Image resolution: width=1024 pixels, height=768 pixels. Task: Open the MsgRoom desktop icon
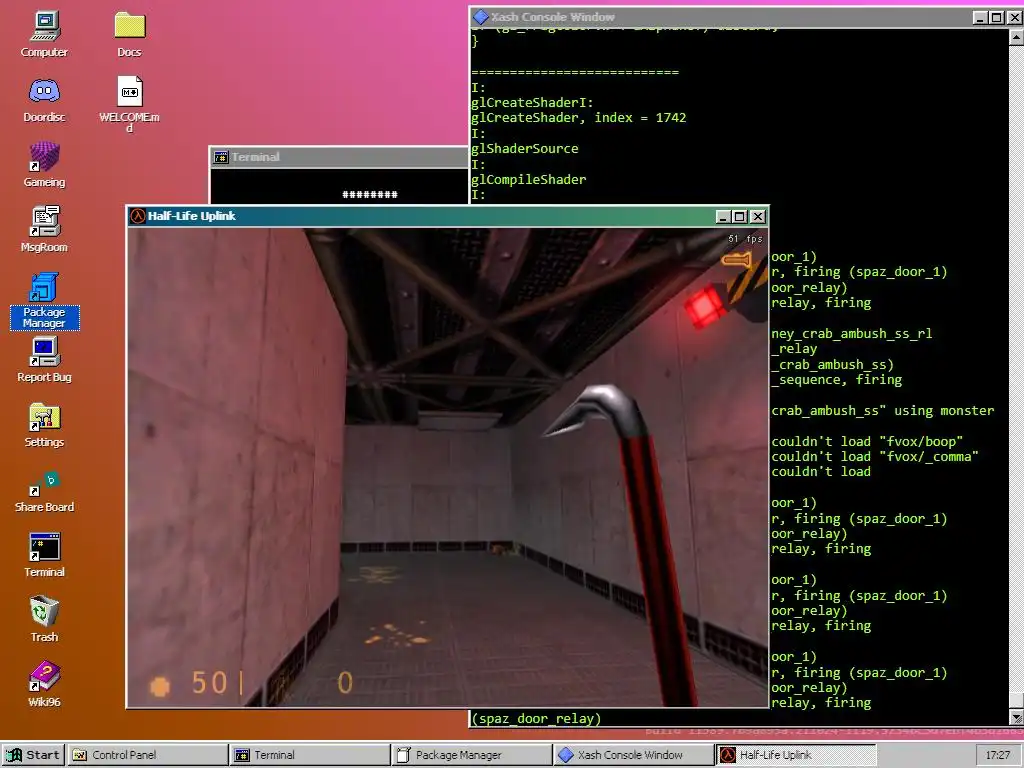coord(44,229)
